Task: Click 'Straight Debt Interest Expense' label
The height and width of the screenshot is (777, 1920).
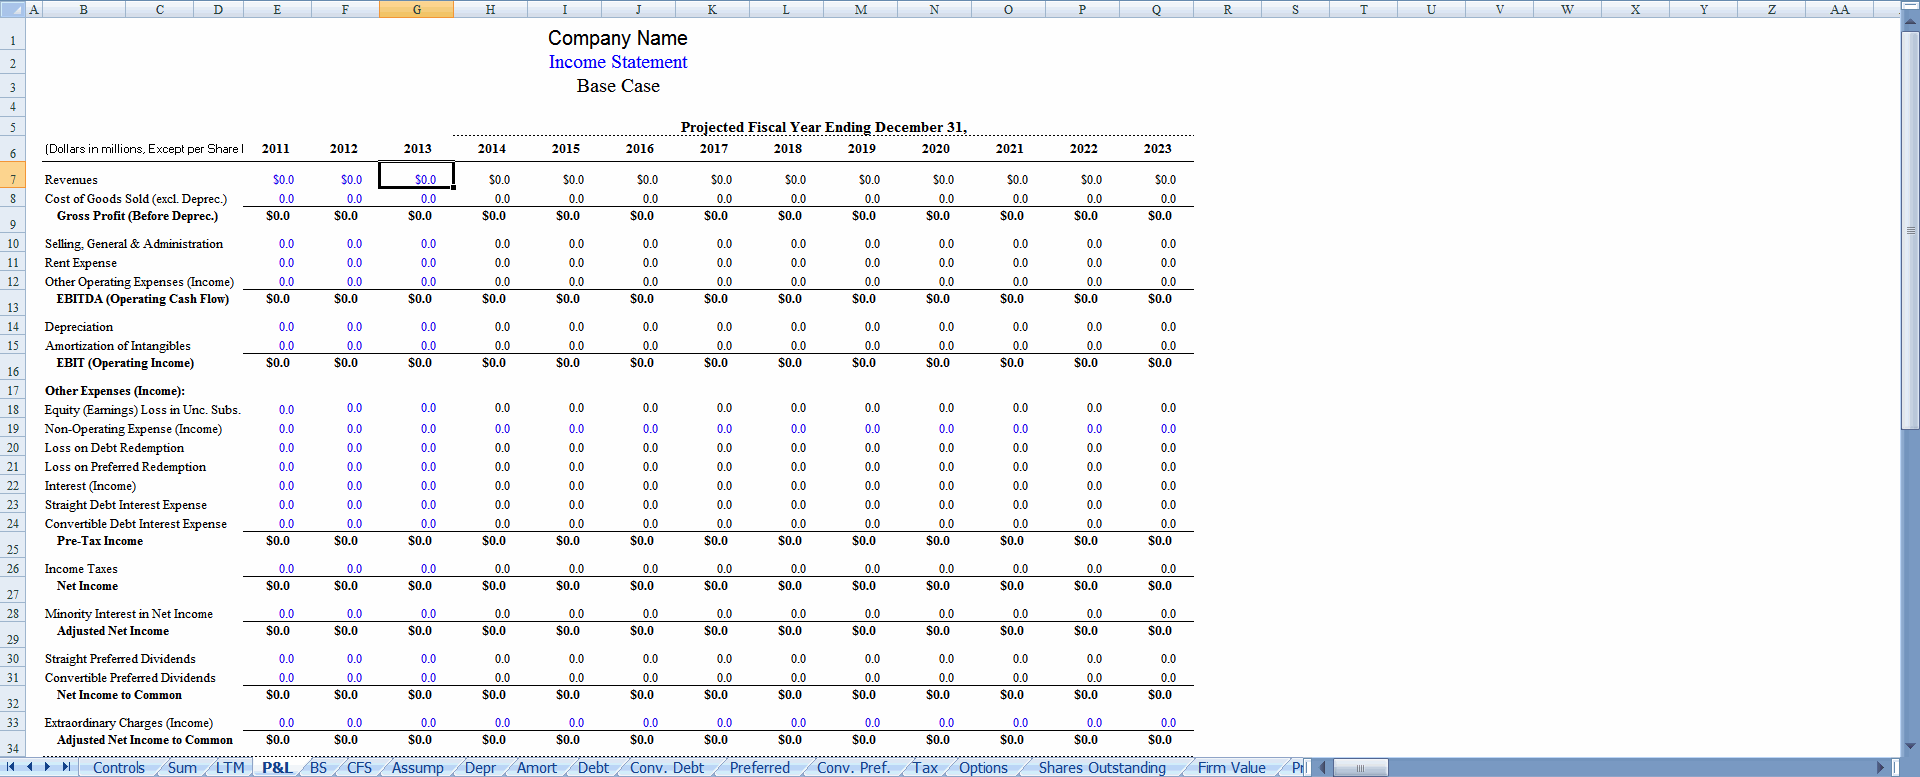Action: pos(126,505)
